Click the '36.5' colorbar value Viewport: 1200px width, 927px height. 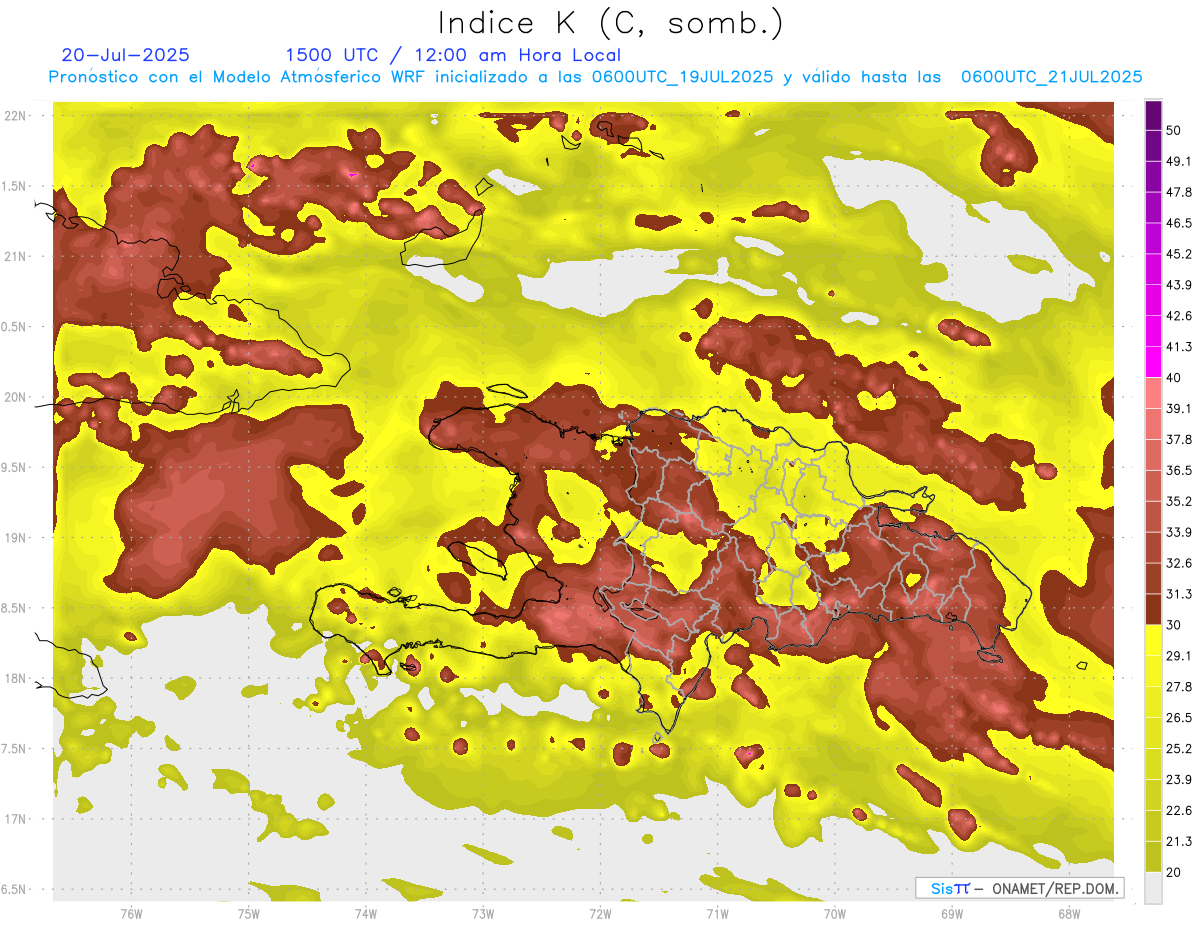coord(1179,470)
